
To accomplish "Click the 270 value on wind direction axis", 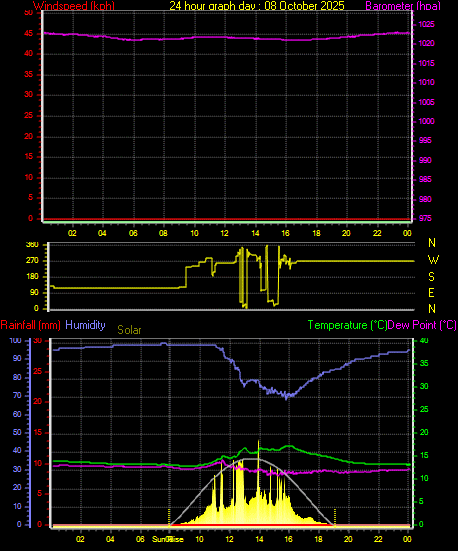I will tap(32, 261).
